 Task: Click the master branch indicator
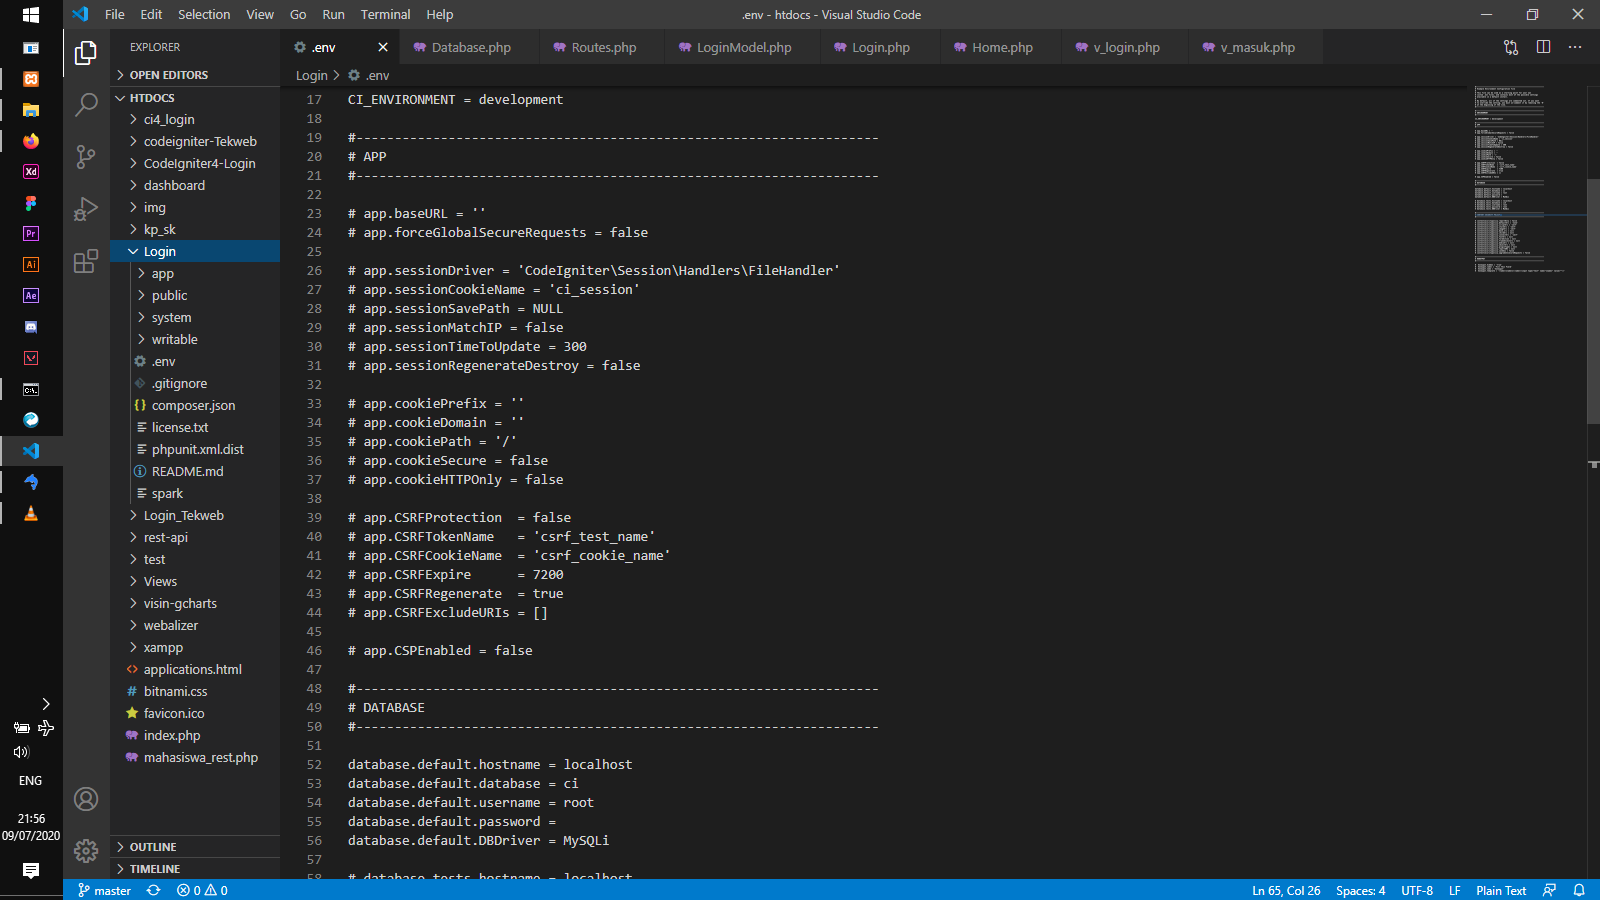pyautogui.click(x=105, y=890)
